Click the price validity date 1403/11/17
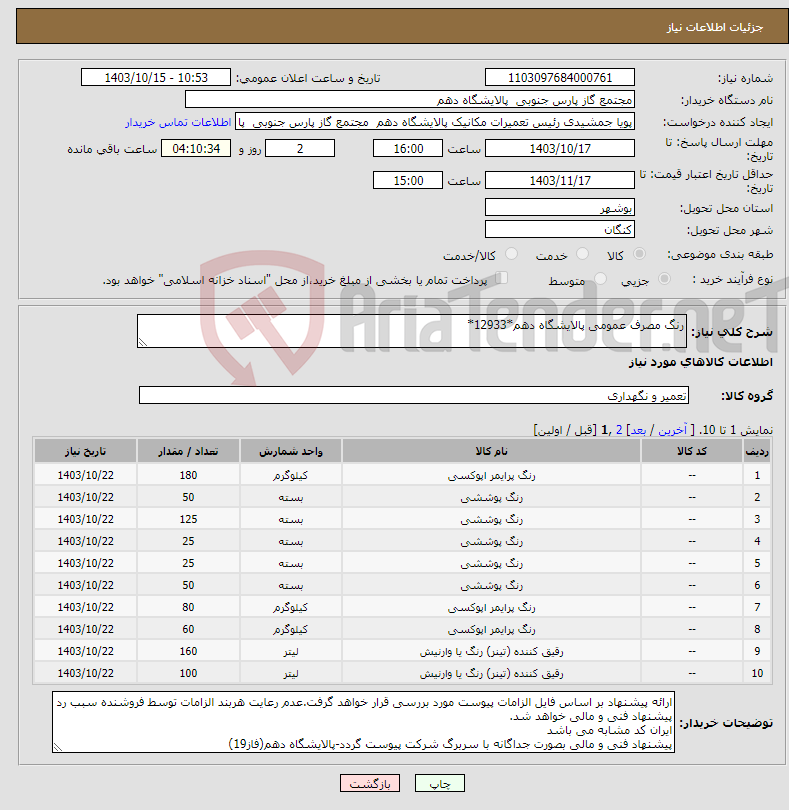Viewport: 789px width, 810px height. point(560,180)
